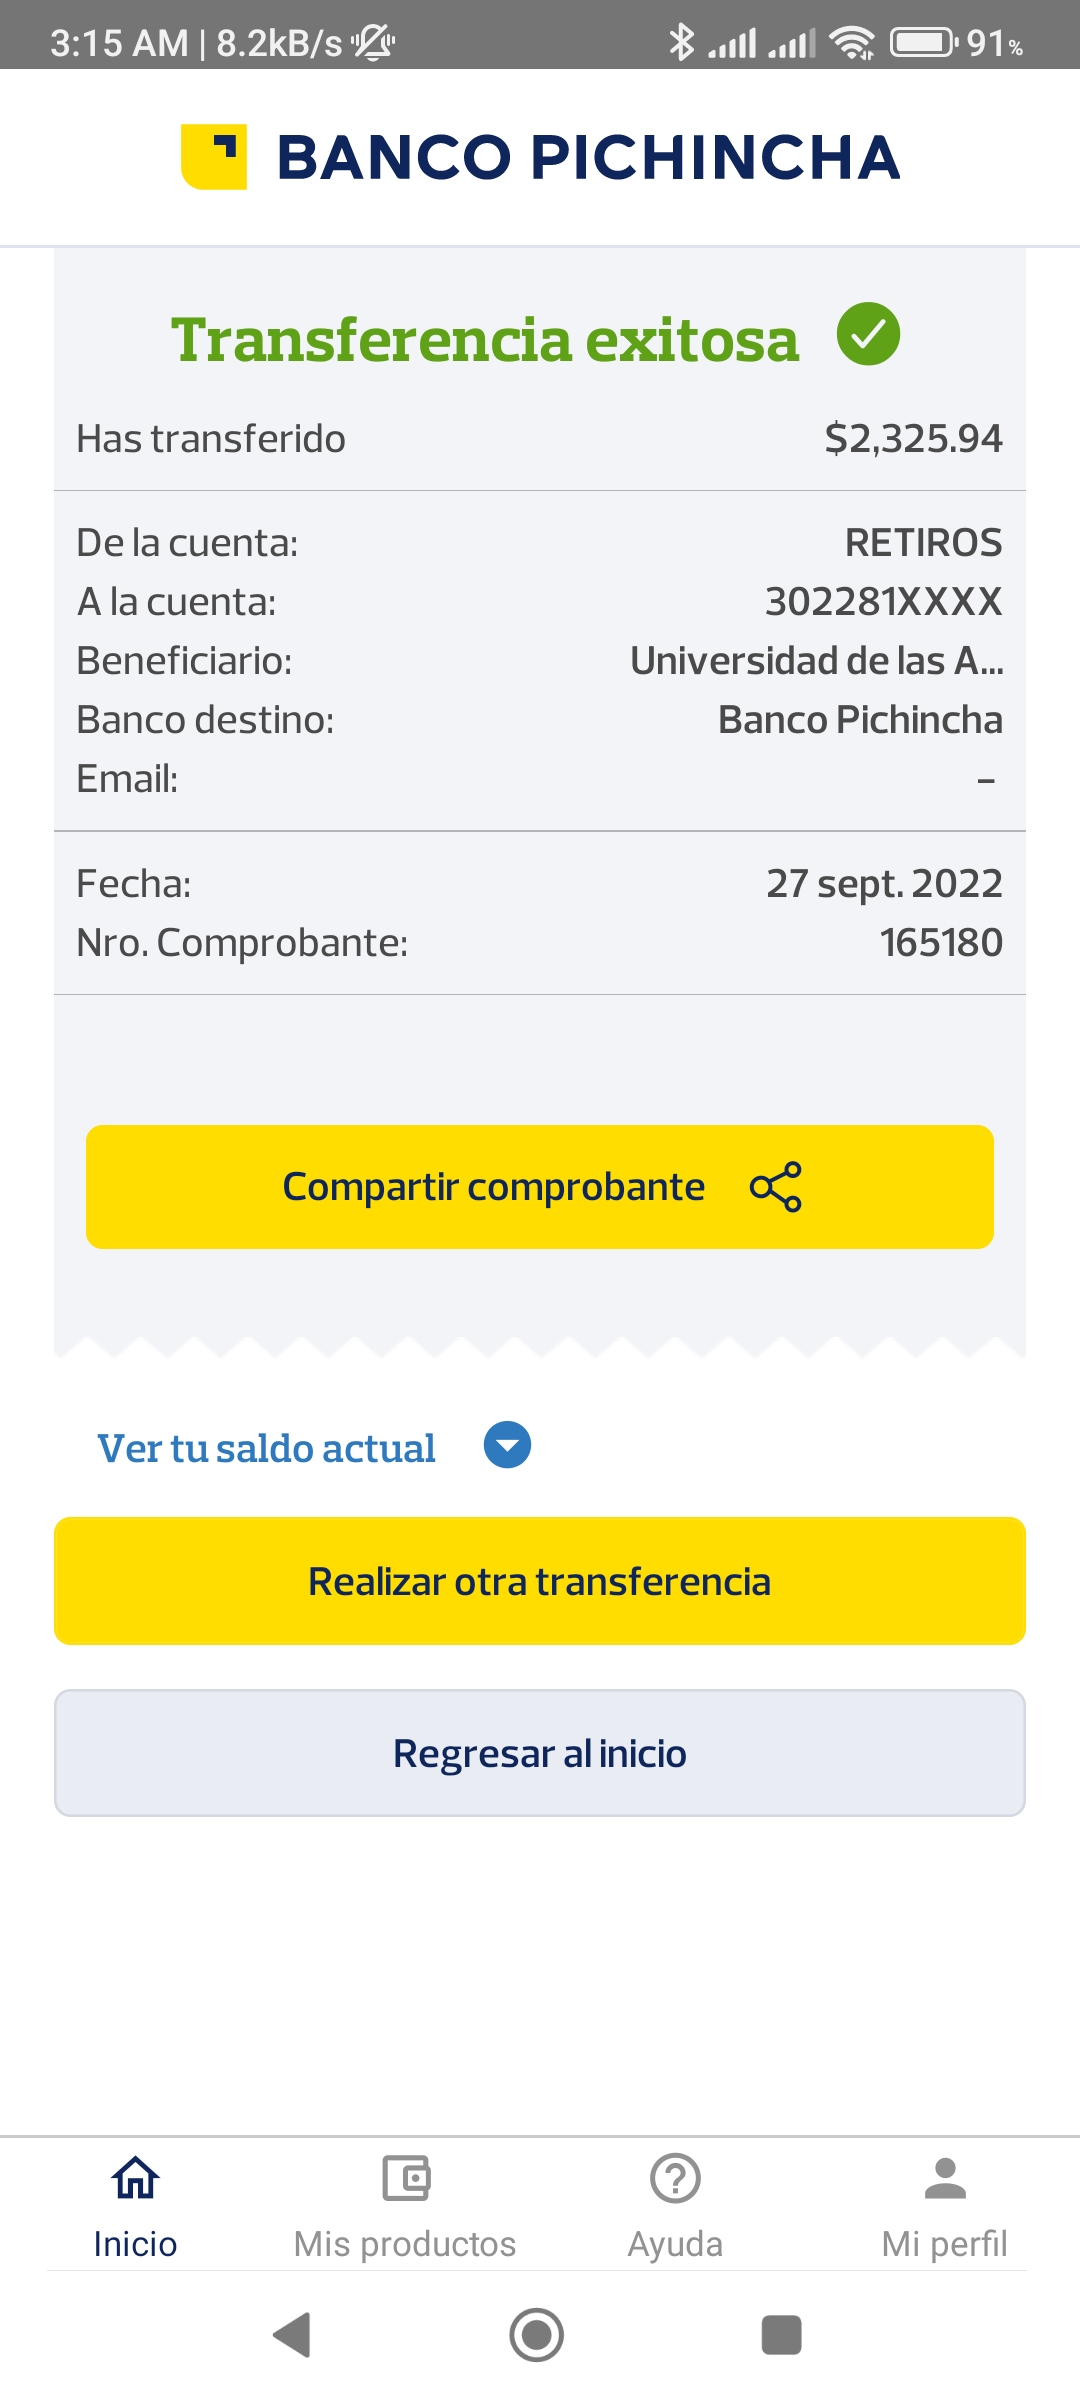Screen dimensions: 1080x2400
Task: Tap the Banco Pichincha yellow logo icon
Action: pos(214,157)
